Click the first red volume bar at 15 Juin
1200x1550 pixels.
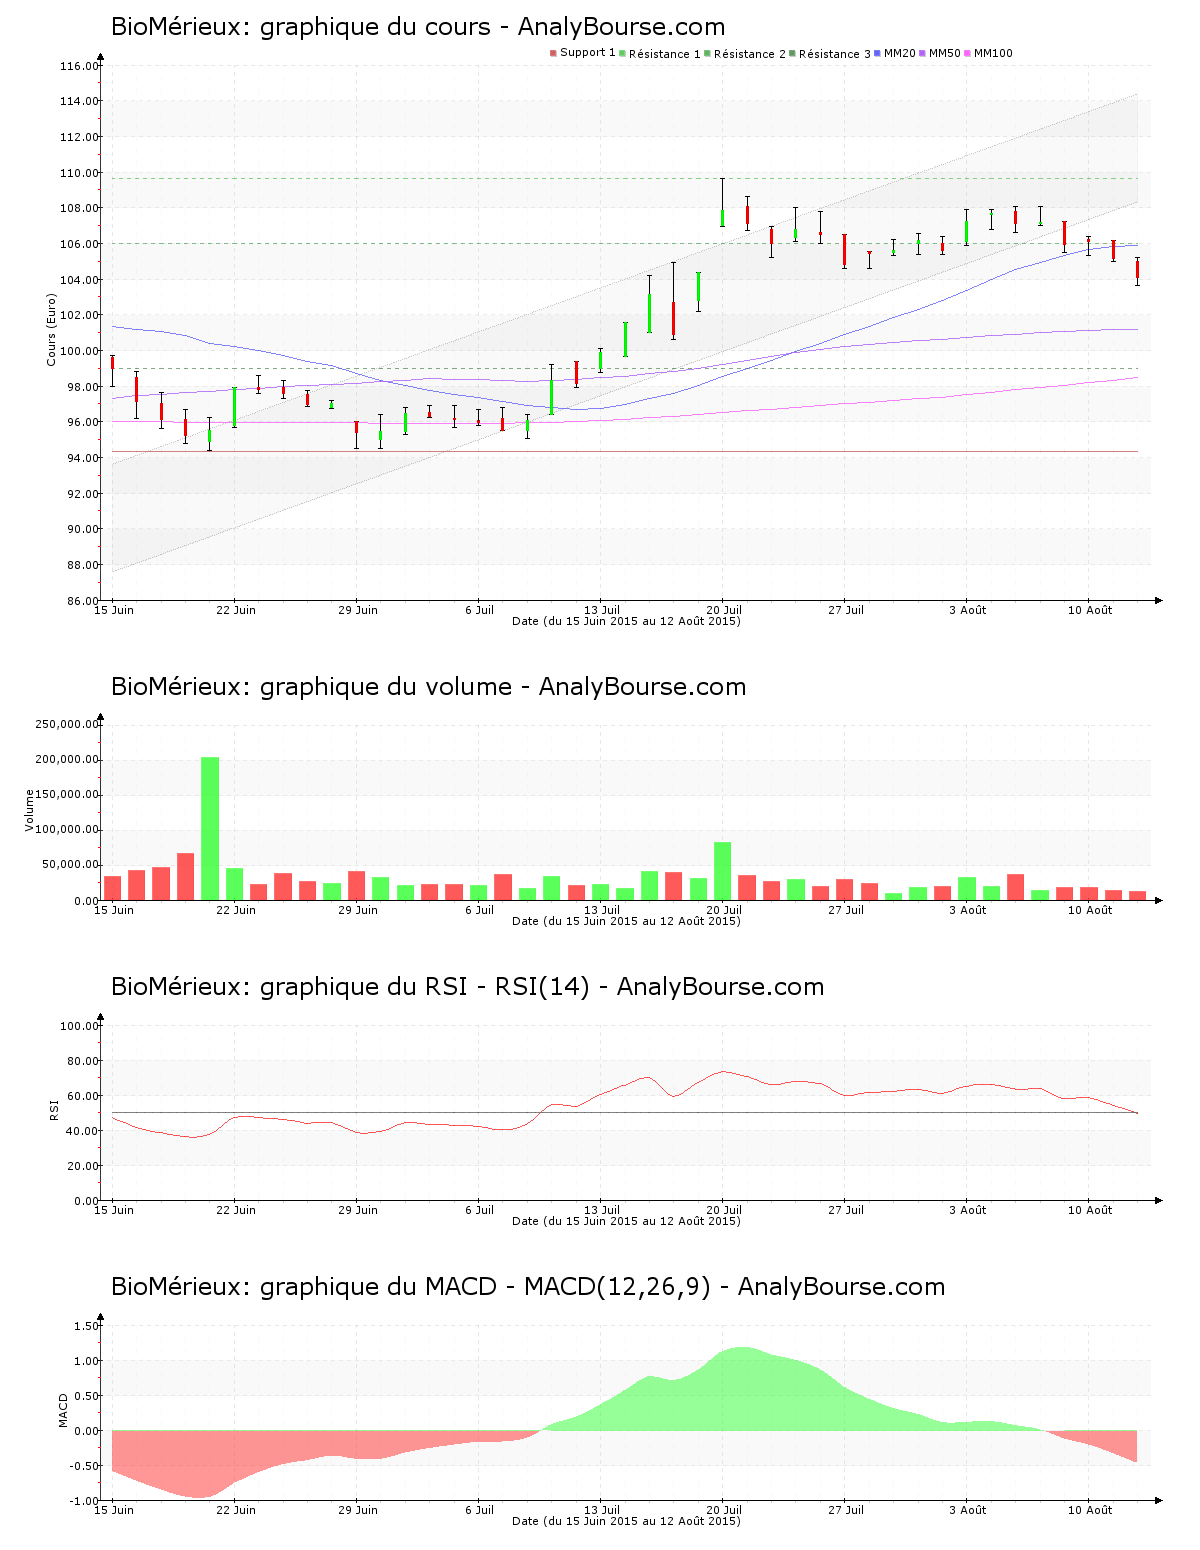coord(112,888)
